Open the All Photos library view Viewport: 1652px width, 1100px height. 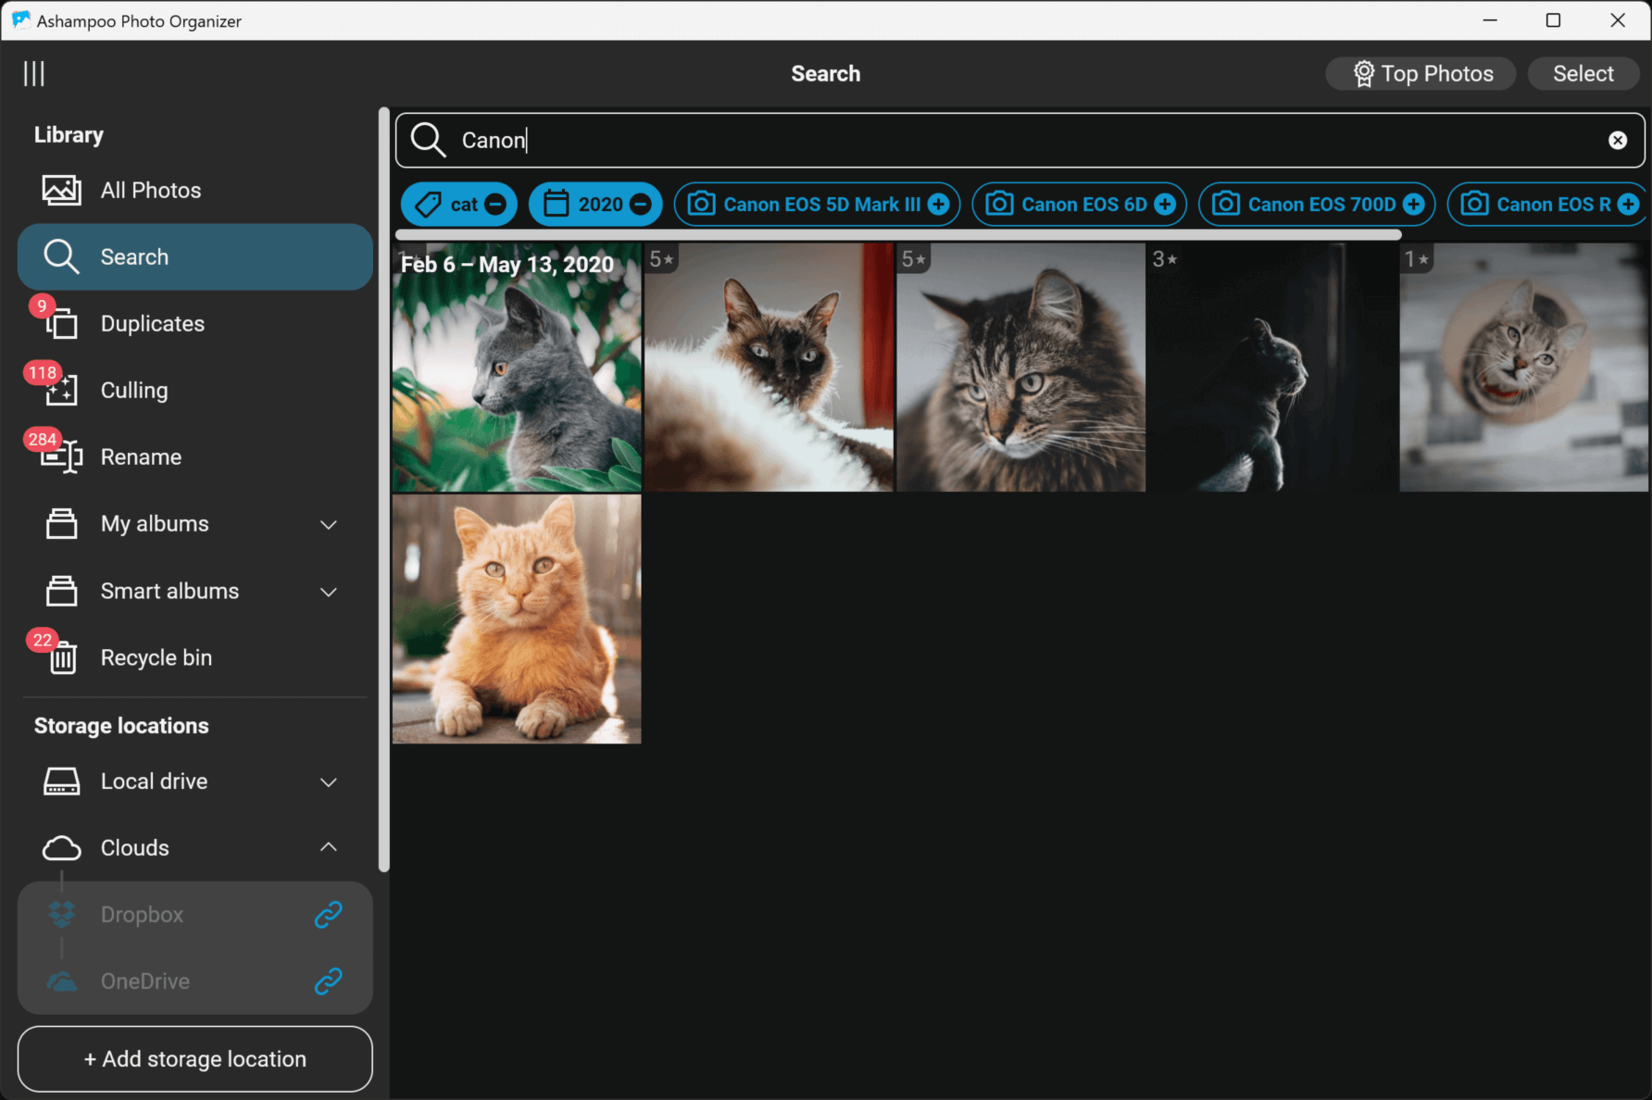point(150,190)
